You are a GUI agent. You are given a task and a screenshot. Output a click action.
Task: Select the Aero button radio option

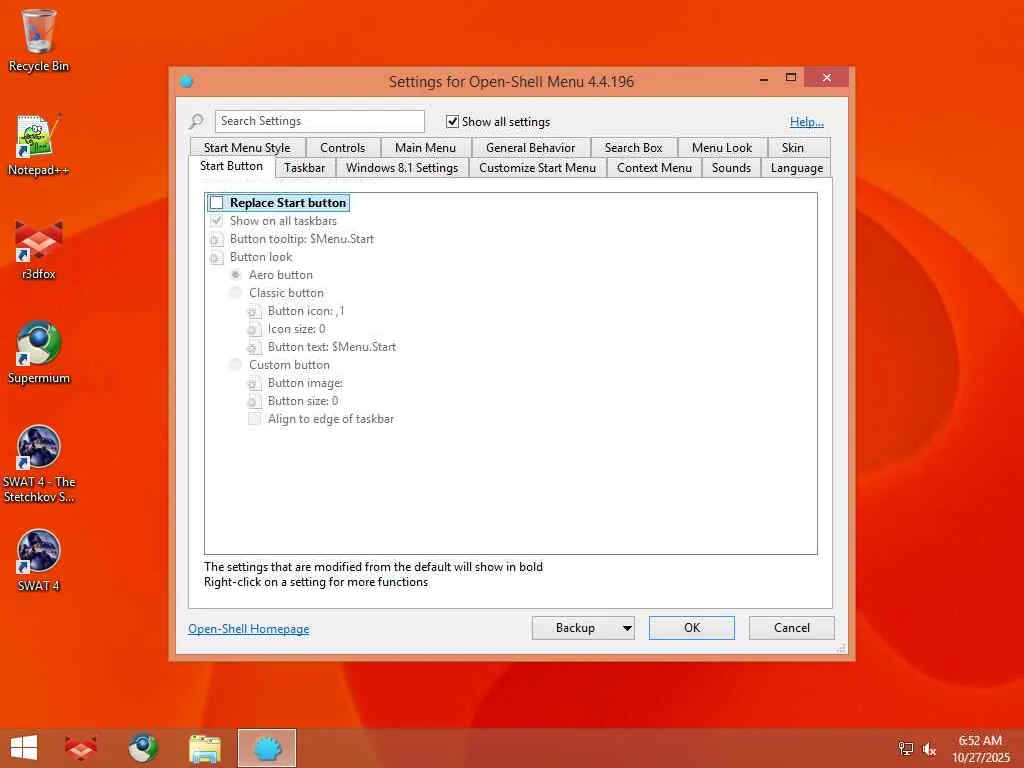pyautogui.click(x=236, y=275)
